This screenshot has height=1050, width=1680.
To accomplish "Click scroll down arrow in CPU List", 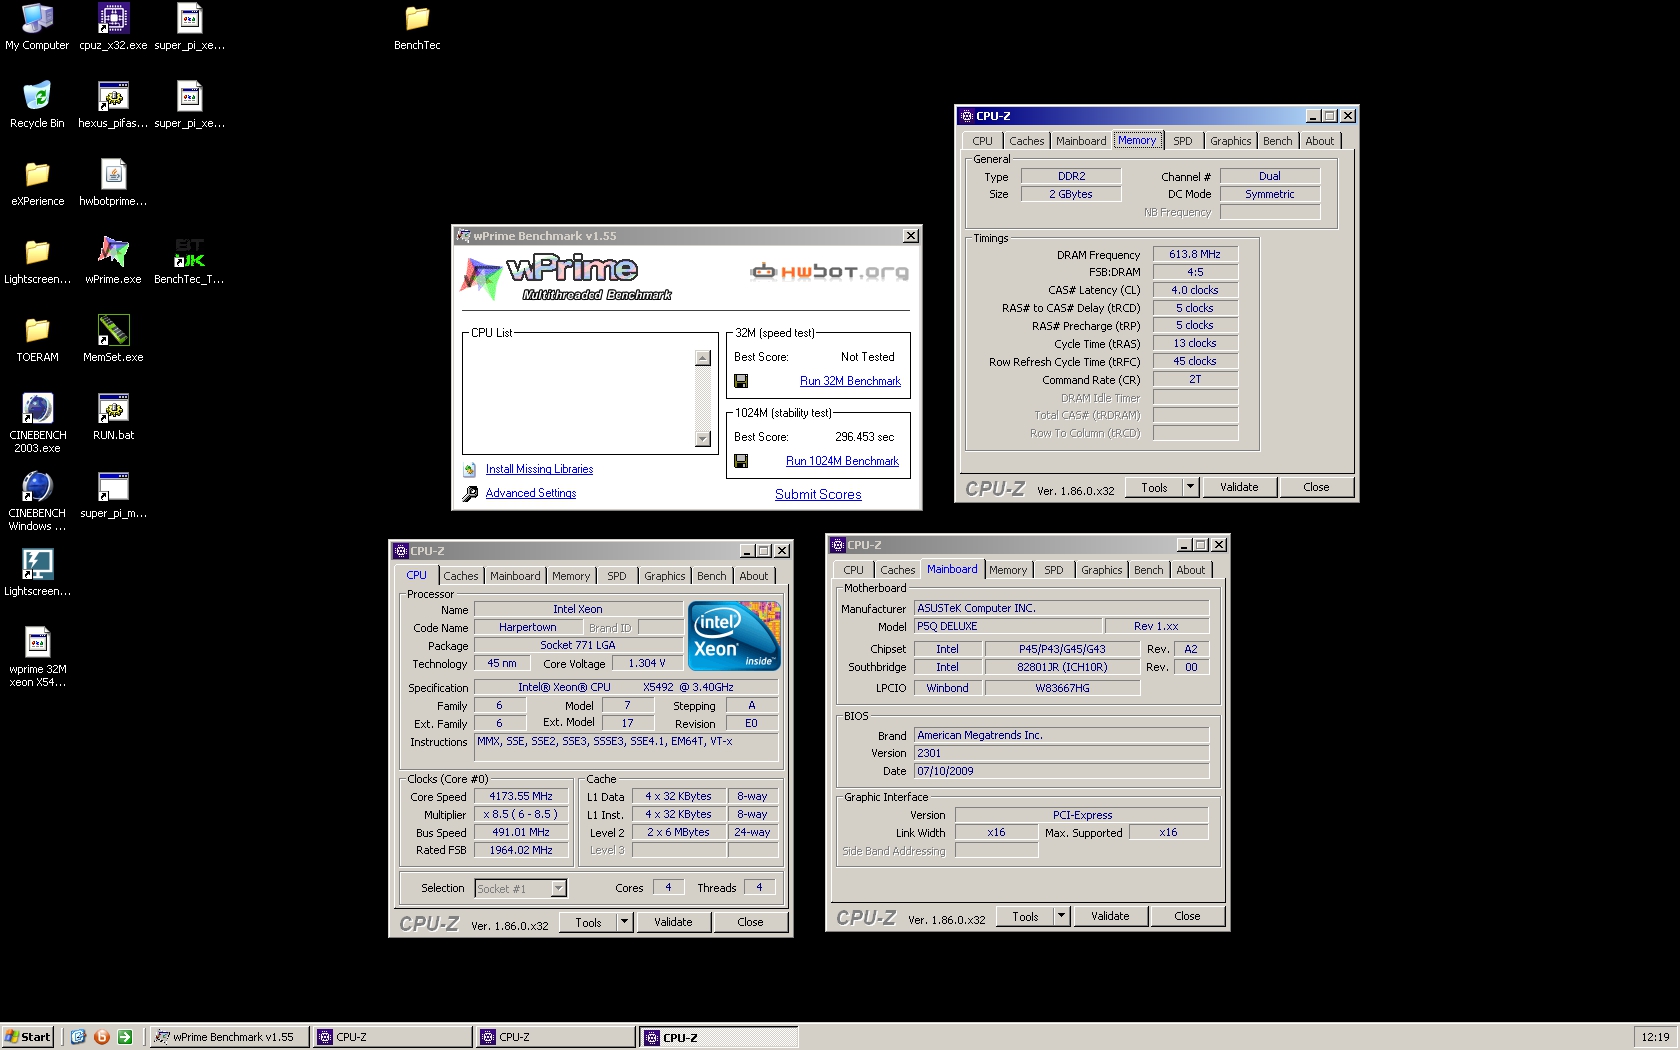I will pyautogui.click(x=702, y=439).
